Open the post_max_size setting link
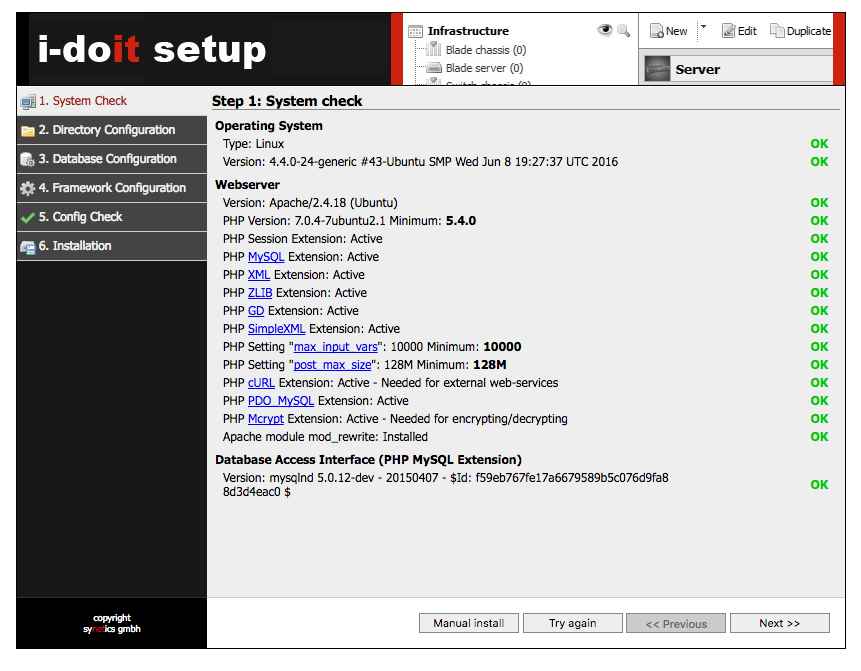The width and height of the screenshot is (861, 671). click(332, 365)
